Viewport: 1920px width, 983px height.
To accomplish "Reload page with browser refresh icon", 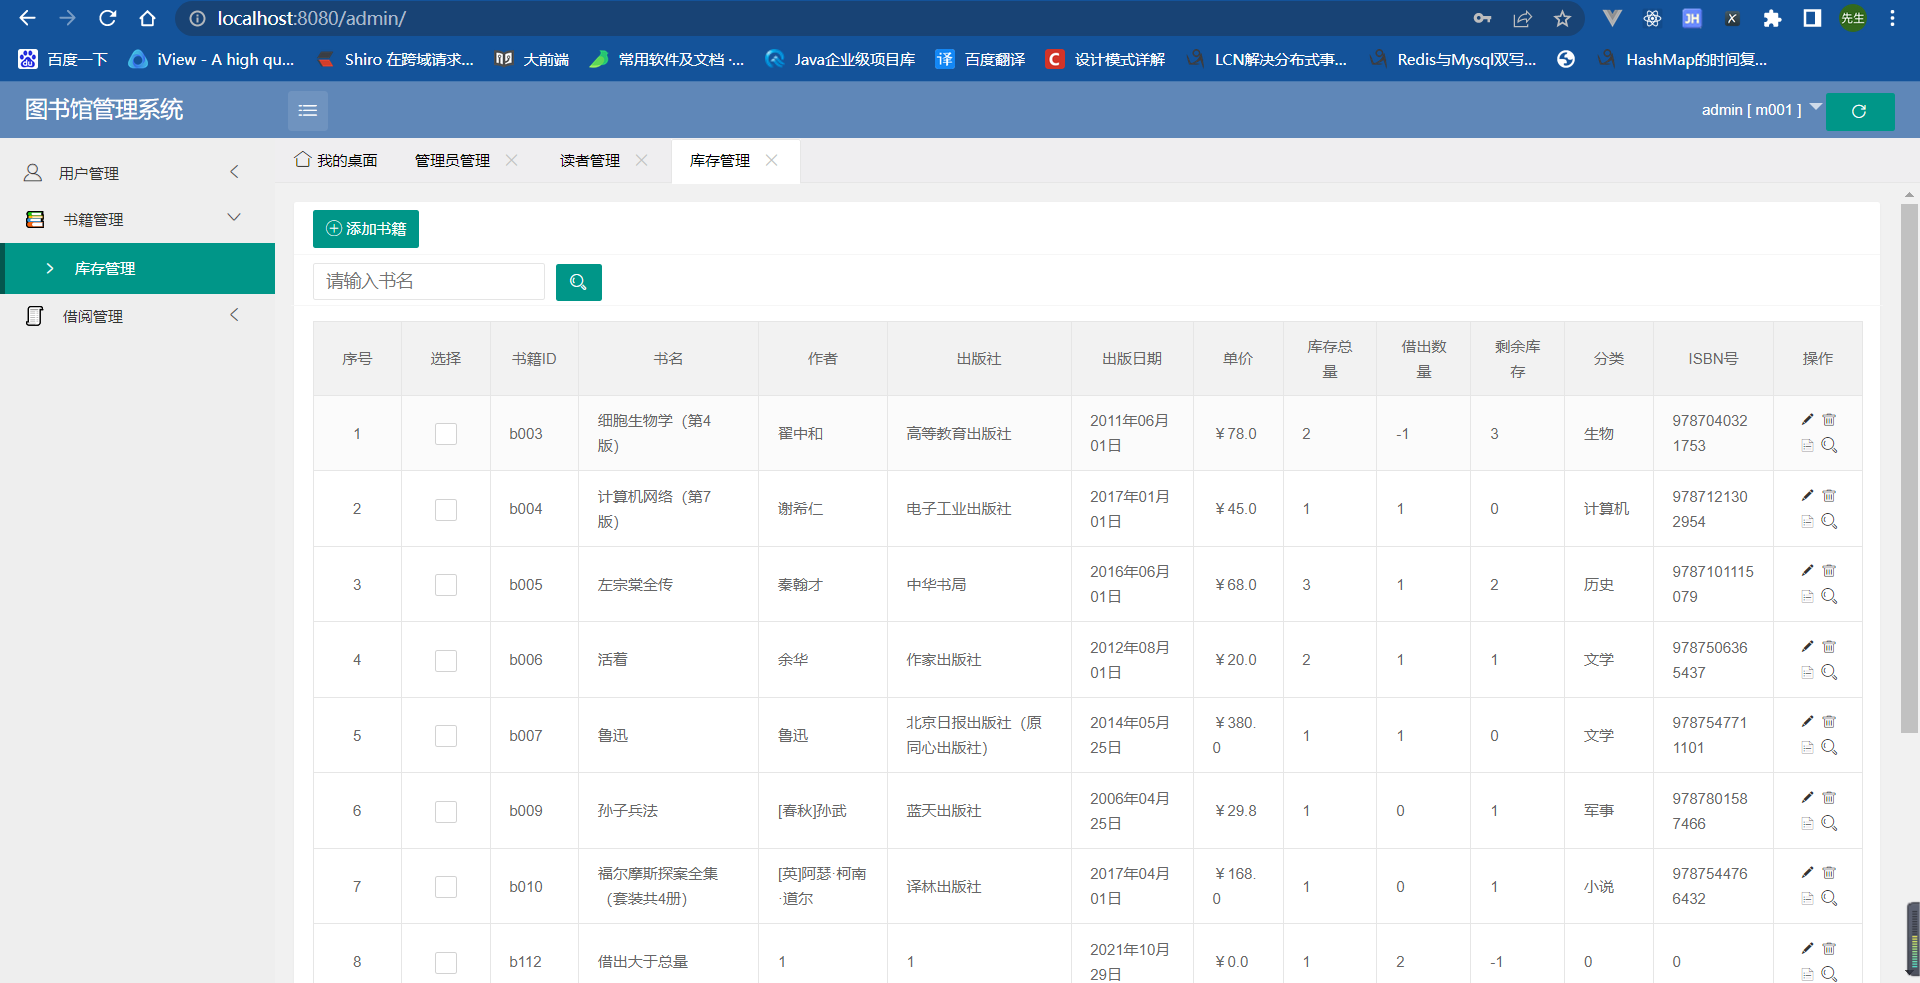I will (x=107, y=18).
